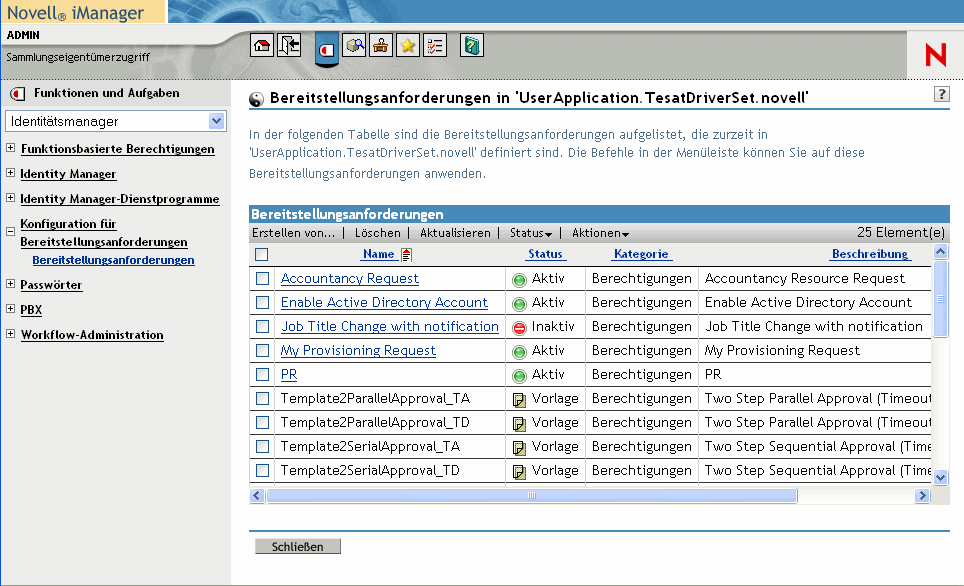This screenshot has width=964, height=586.
Task: Expand Funktionsbasierte Berechtigungen tree node
Action: tap(10, 149)
